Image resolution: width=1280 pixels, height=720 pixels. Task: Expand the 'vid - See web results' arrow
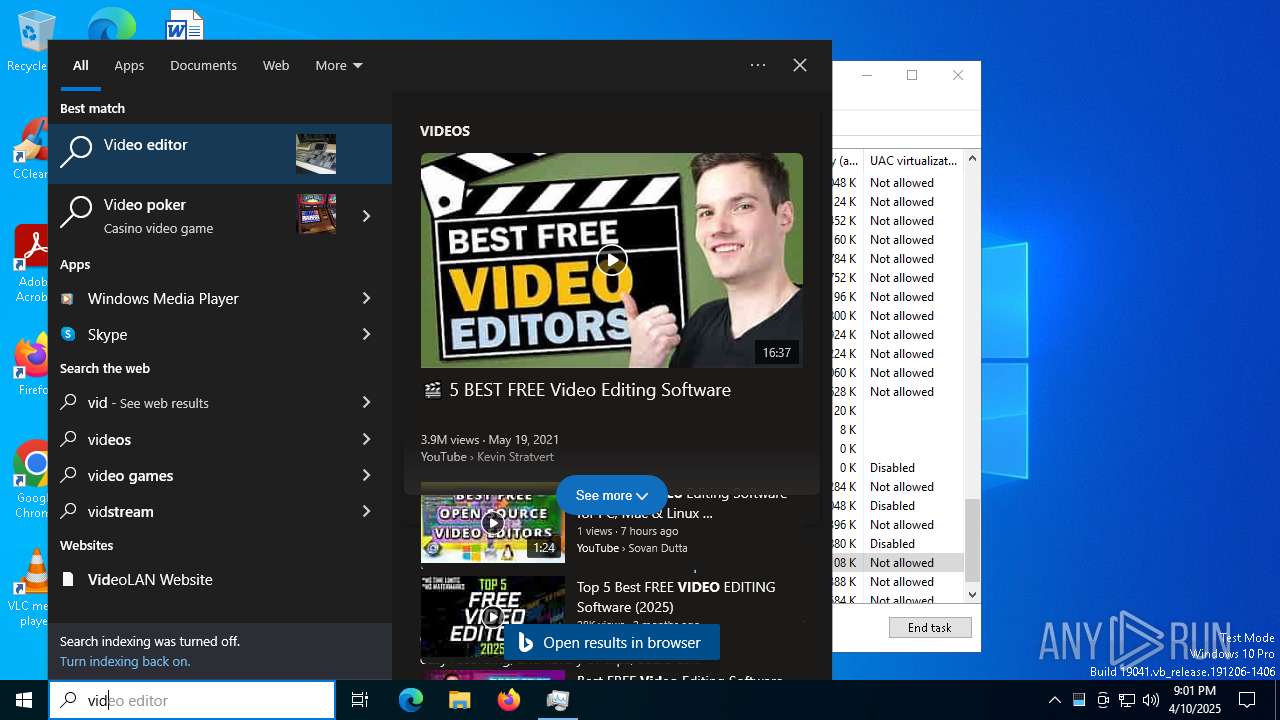tap(366, 402)
